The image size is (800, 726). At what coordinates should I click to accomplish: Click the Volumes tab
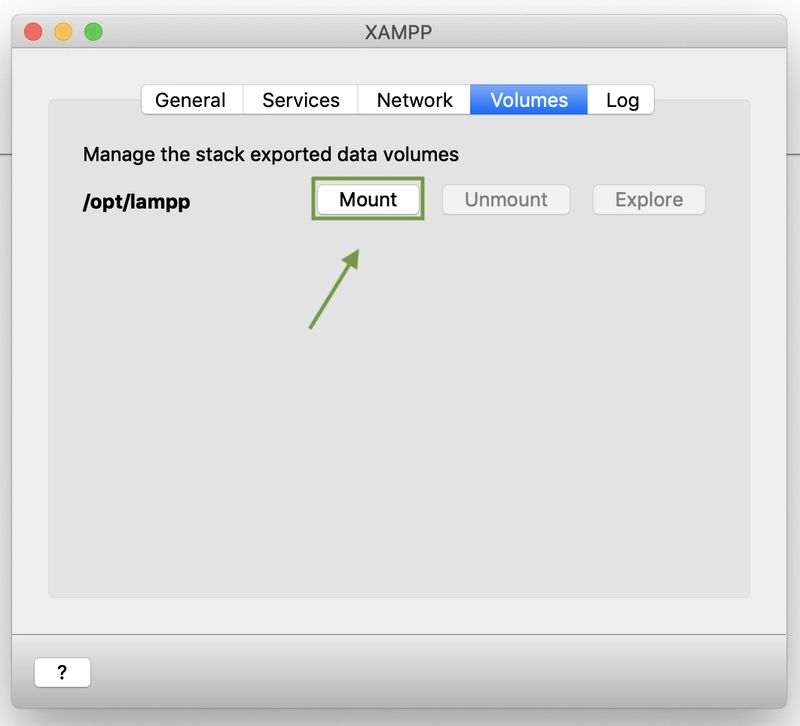tap(529, 100)
